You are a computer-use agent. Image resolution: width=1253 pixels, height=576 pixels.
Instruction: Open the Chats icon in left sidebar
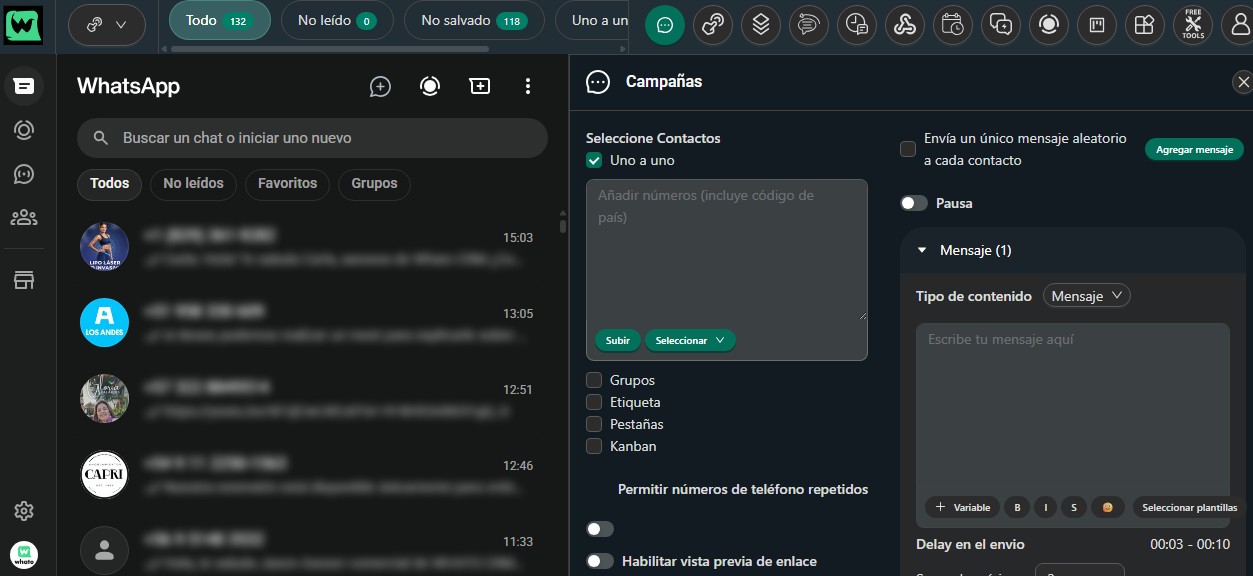tap(24, 86)
